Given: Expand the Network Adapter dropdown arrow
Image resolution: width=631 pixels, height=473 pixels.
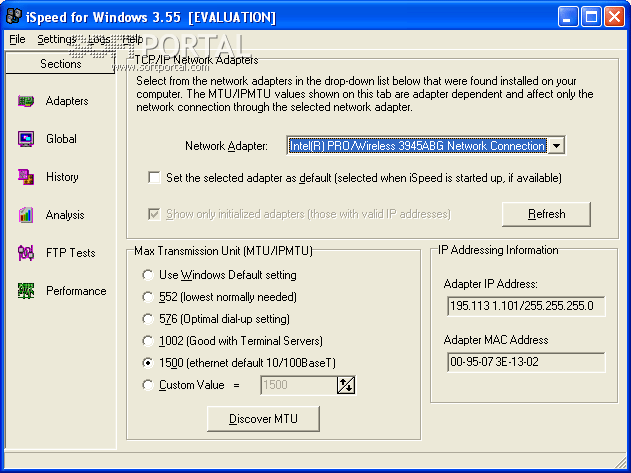Looking at the screenshot, I should pyautogui.click(x=556, y=145).
